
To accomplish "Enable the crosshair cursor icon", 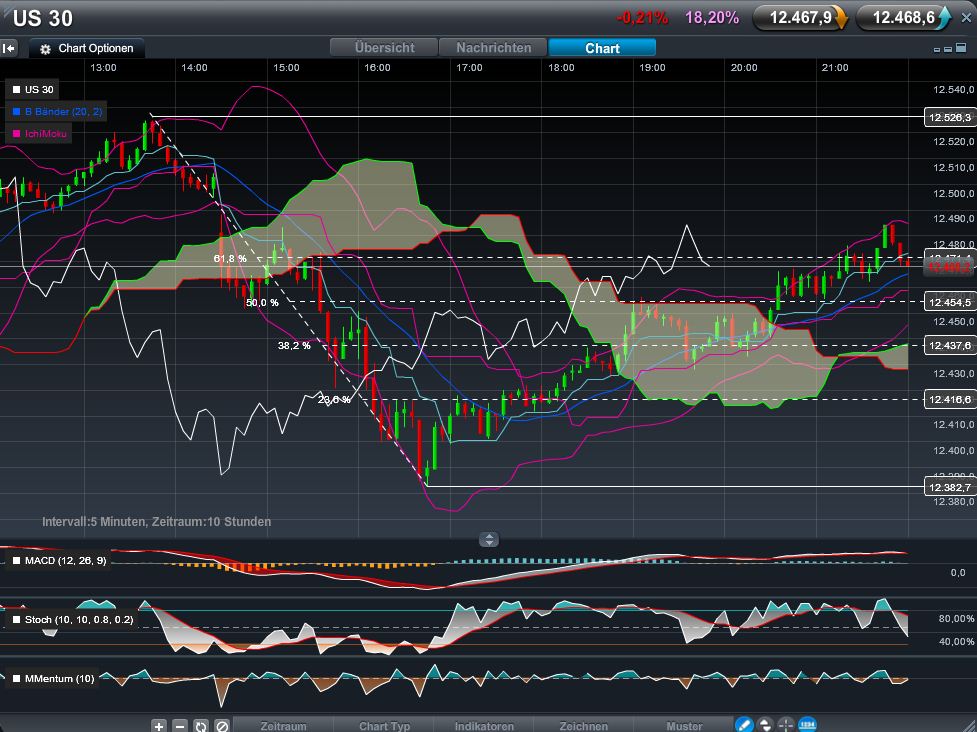I will pyautogui.click(x=787, y=724).
